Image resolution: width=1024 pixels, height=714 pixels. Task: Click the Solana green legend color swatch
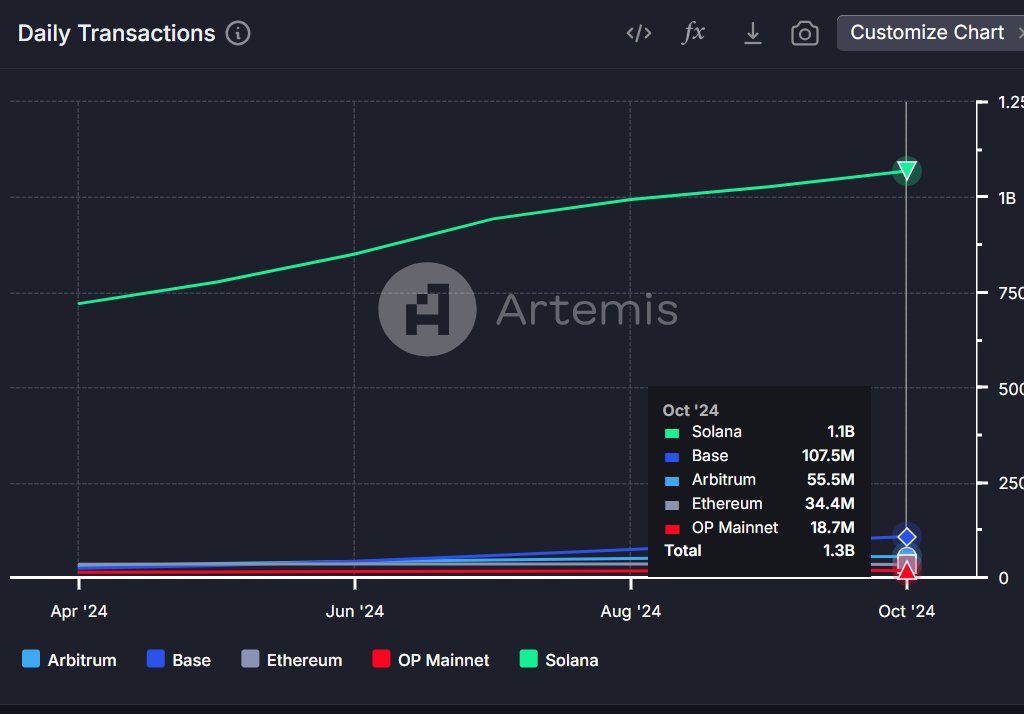point(528,658)
